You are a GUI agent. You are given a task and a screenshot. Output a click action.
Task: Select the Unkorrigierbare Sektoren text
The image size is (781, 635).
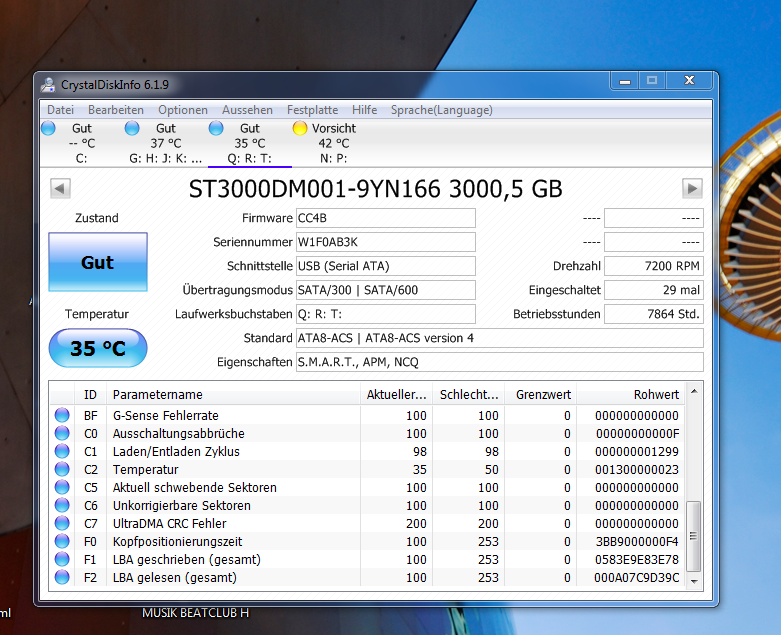(x=181, y=506)
